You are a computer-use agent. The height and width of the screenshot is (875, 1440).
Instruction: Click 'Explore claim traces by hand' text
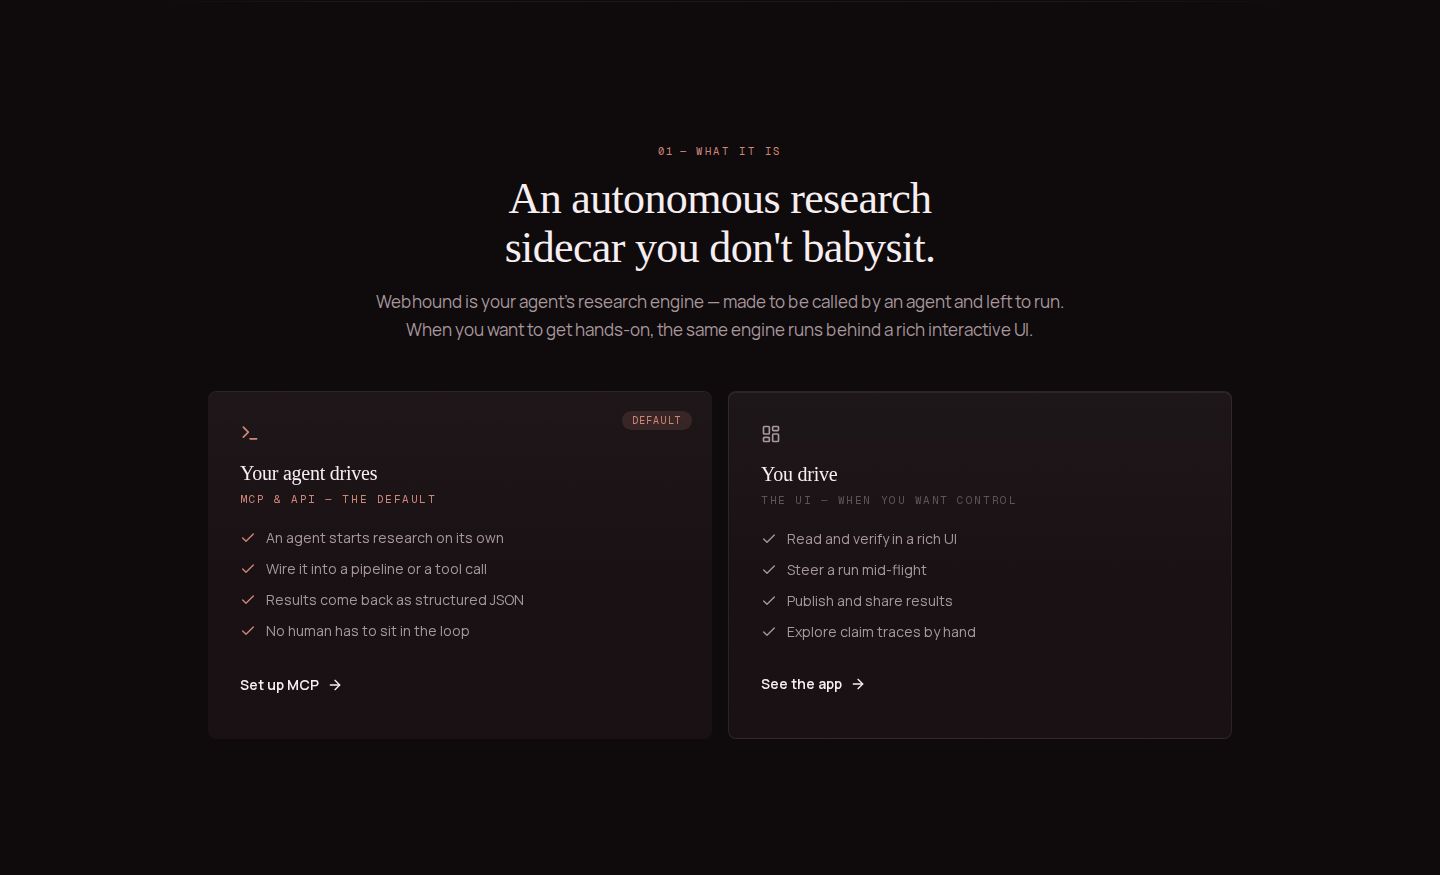881,632
